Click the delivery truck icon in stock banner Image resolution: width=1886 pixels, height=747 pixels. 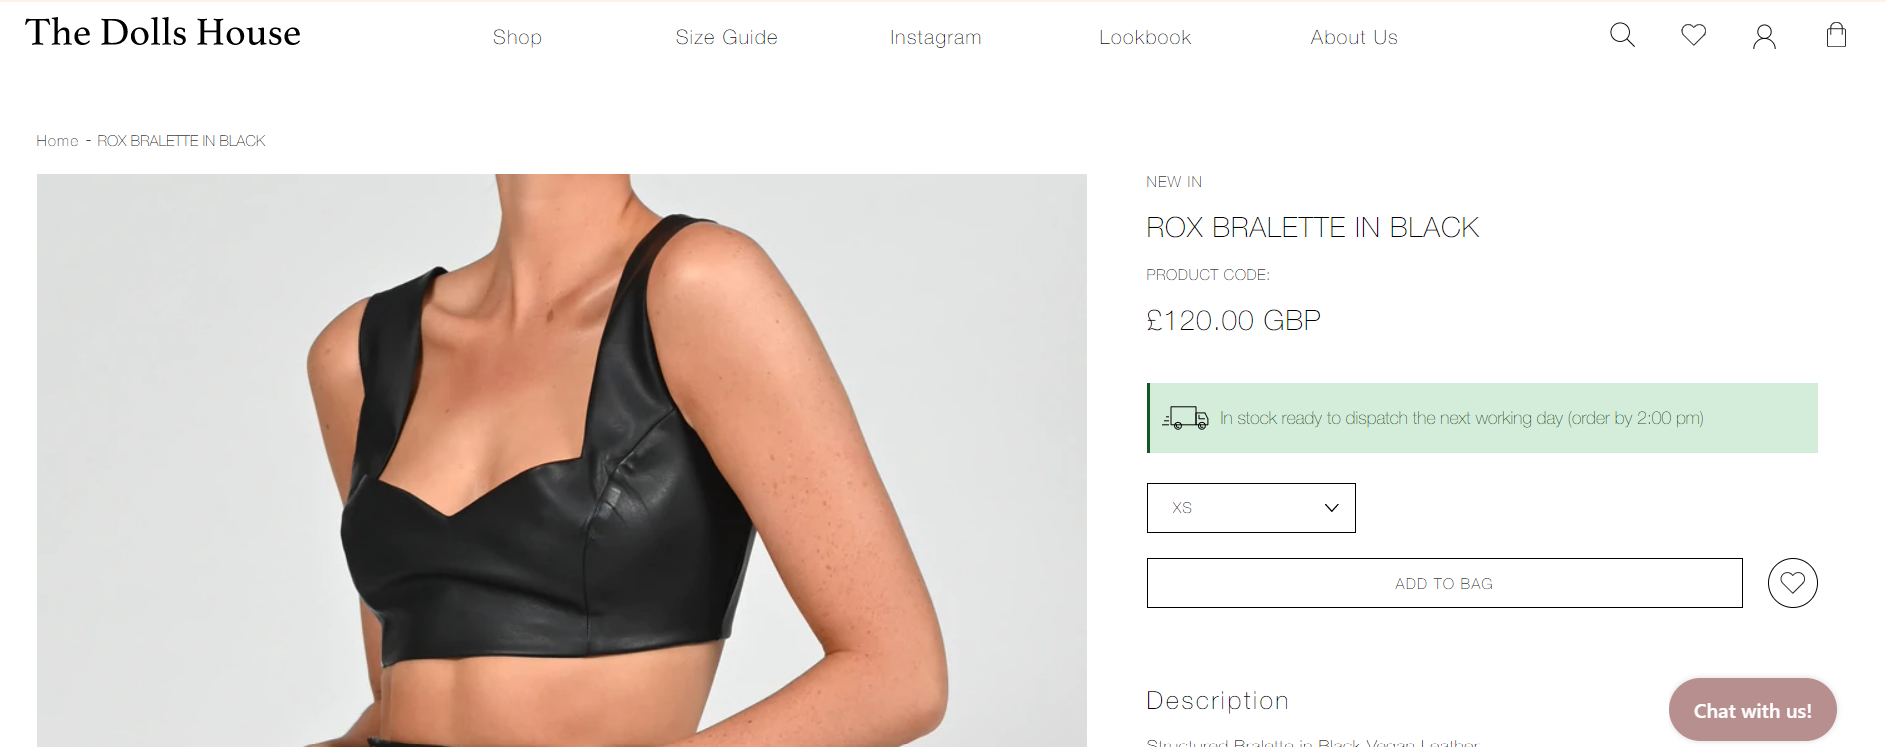click(x=1185, y=418)
